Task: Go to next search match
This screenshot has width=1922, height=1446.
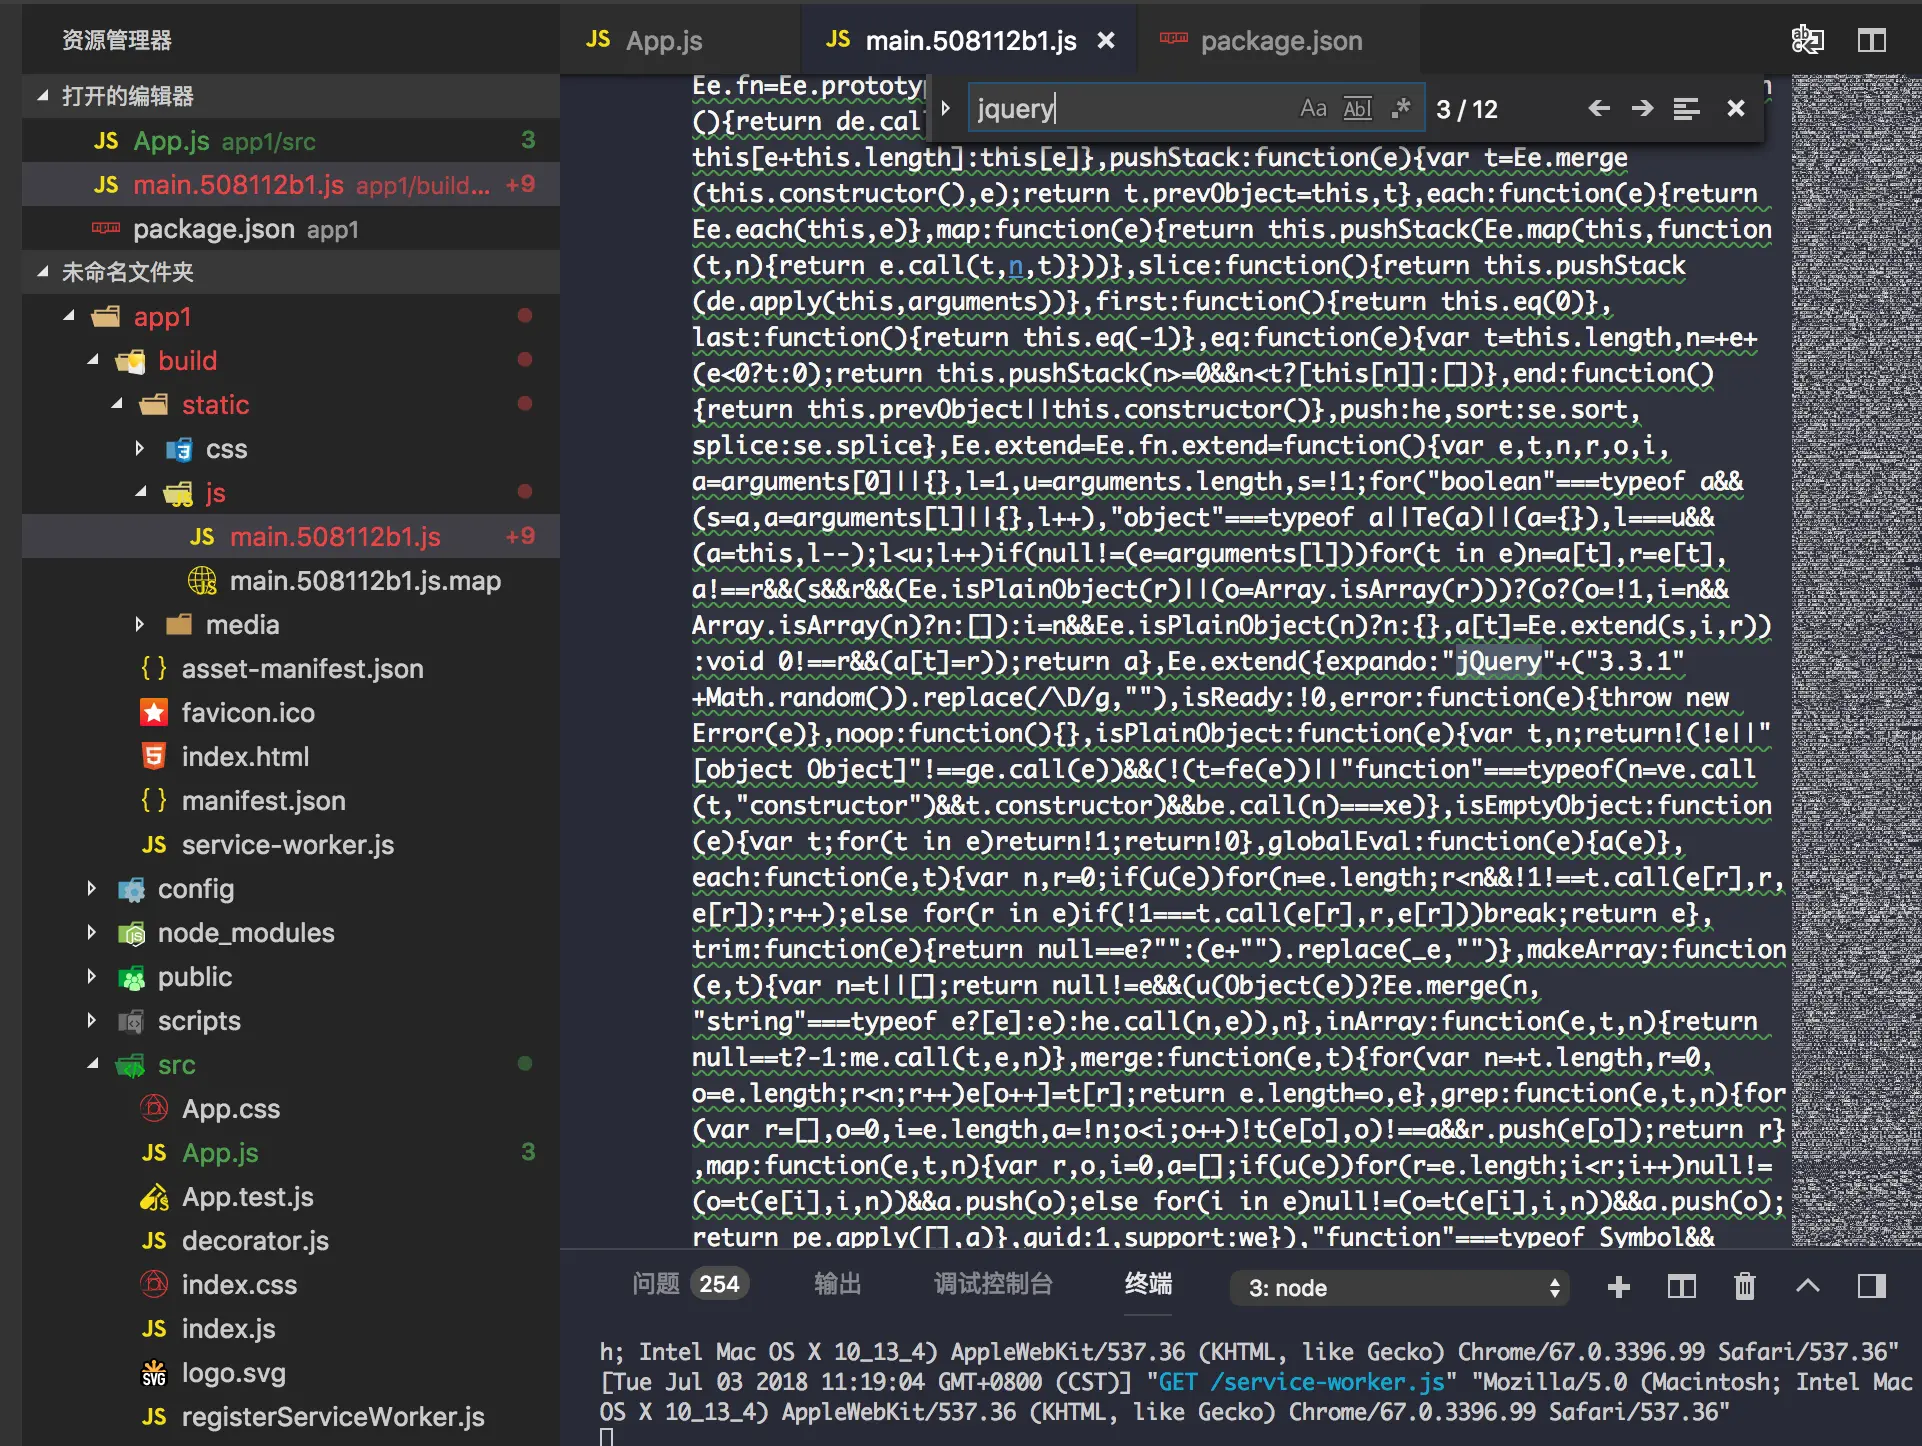Action: [x=1642, y=109]
